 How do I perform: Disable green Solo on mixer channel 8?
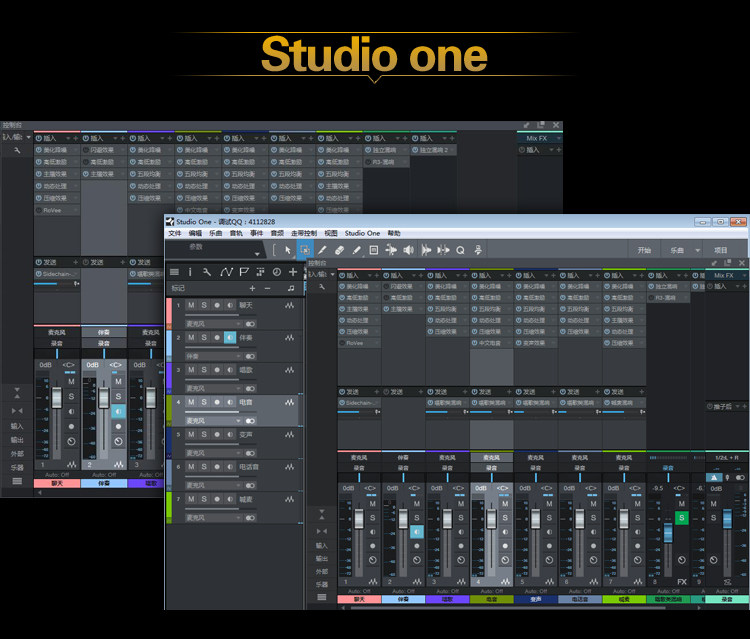coord(682,518)
